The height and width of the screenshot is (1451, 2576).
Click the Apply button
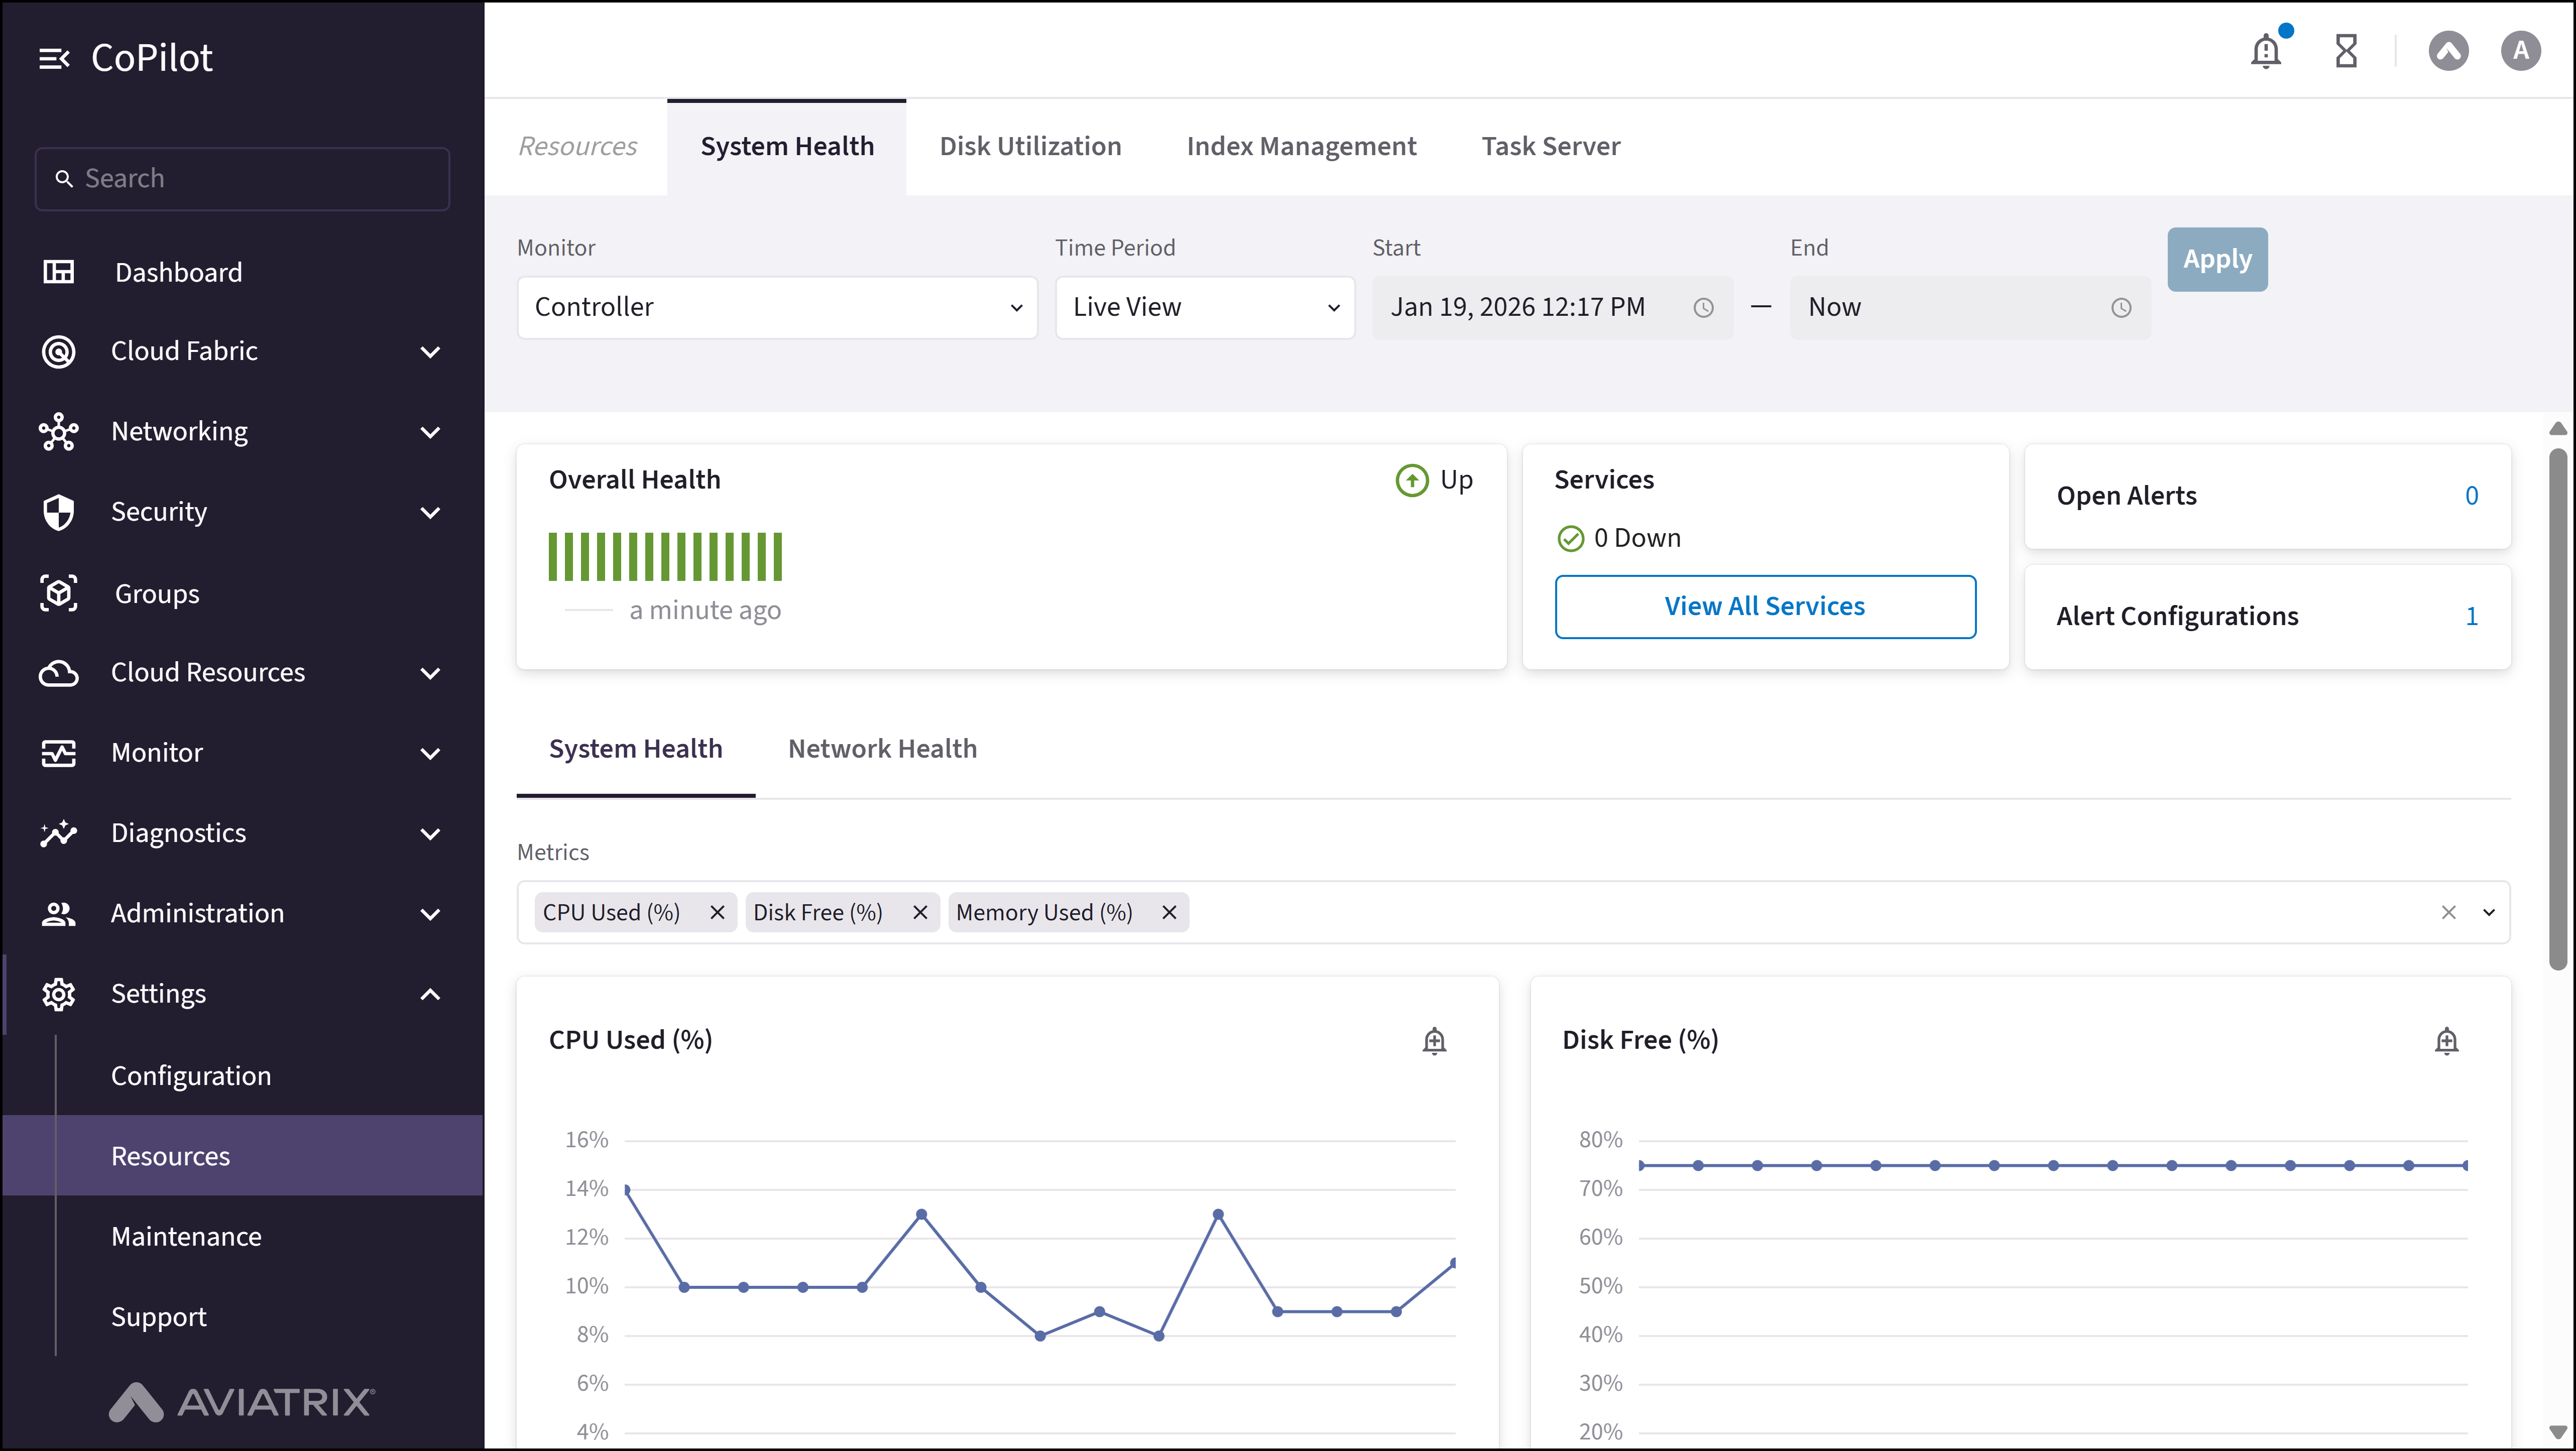2216,260
